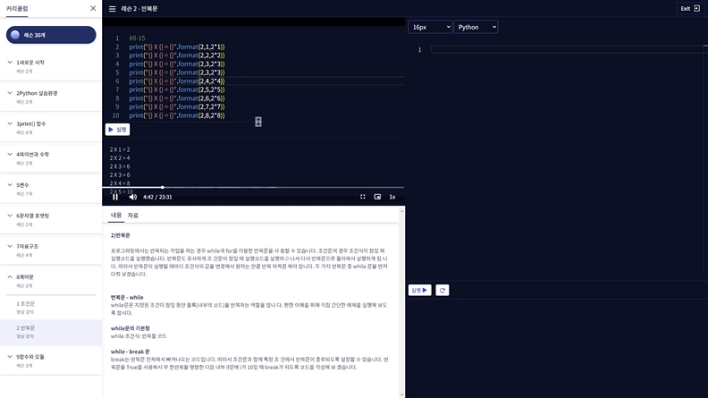708x398 pixels.
Task: Mute the video volume speaker icon
Action: coord(133,197)
